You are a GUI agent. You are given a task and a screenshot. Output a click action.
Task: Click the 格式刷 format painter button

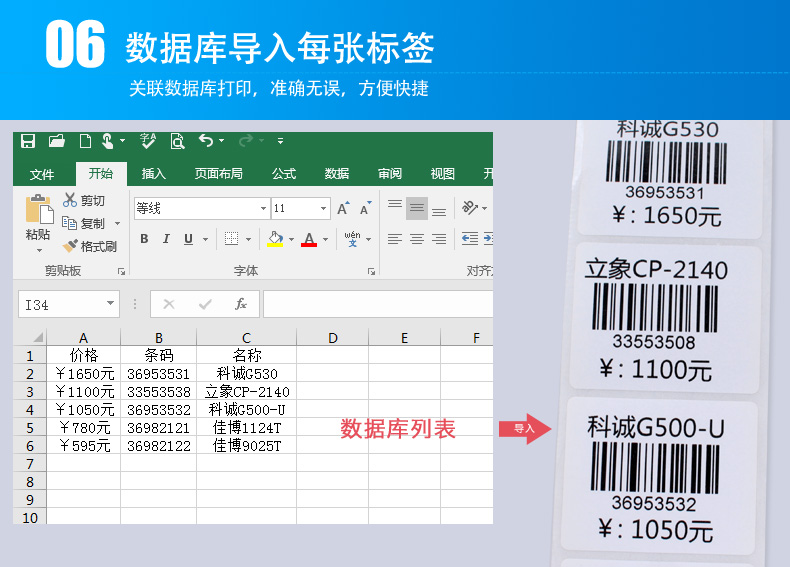point(90,246)
